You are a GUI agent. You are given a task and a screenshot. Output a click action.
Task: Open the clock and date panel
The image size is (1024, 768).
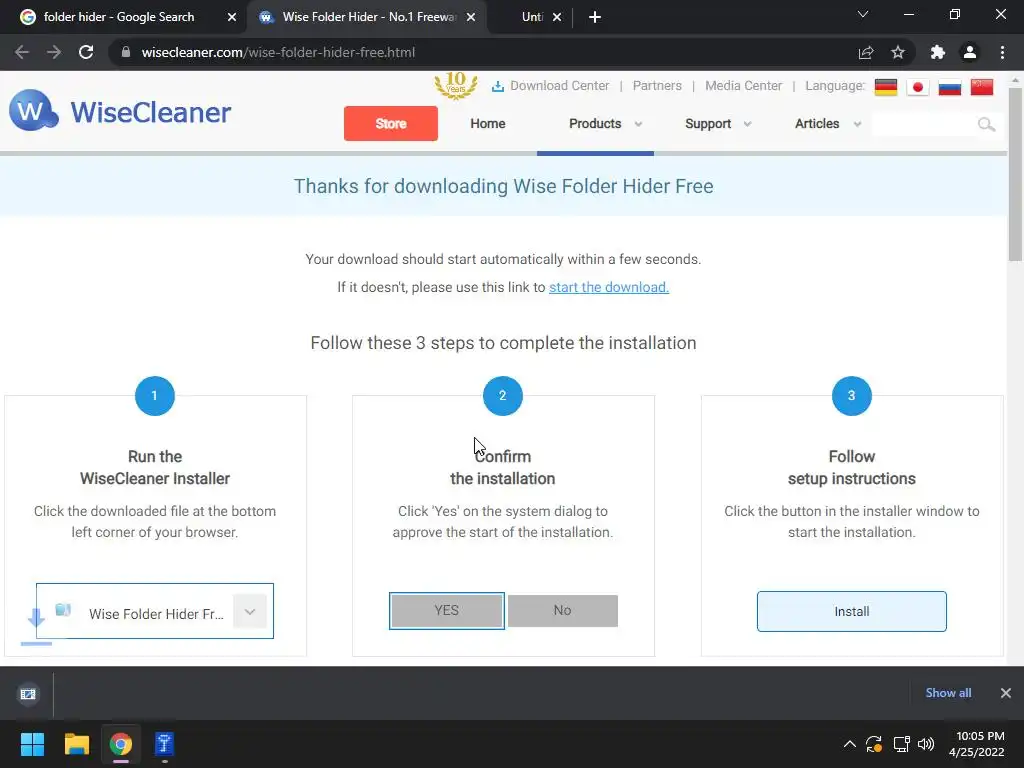[978, 744]
